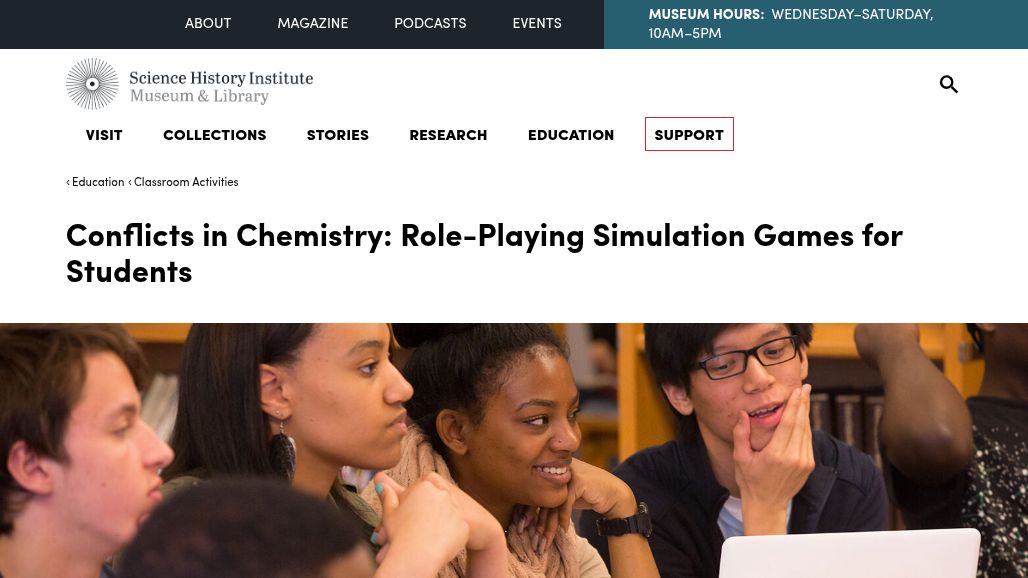Click the sunburst logo icon
This screenshot has width=1028, height=578.
click(x=92, y=84)
